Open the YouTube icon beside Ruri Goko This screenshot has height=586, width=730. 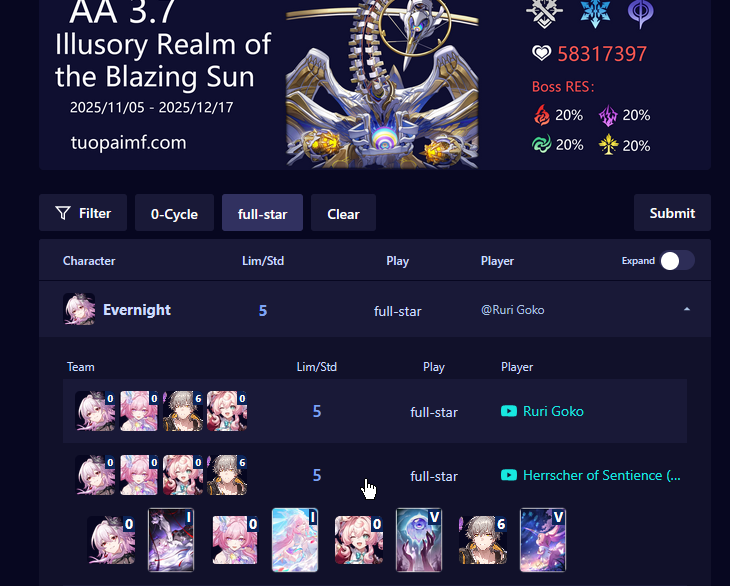(509, 411)
